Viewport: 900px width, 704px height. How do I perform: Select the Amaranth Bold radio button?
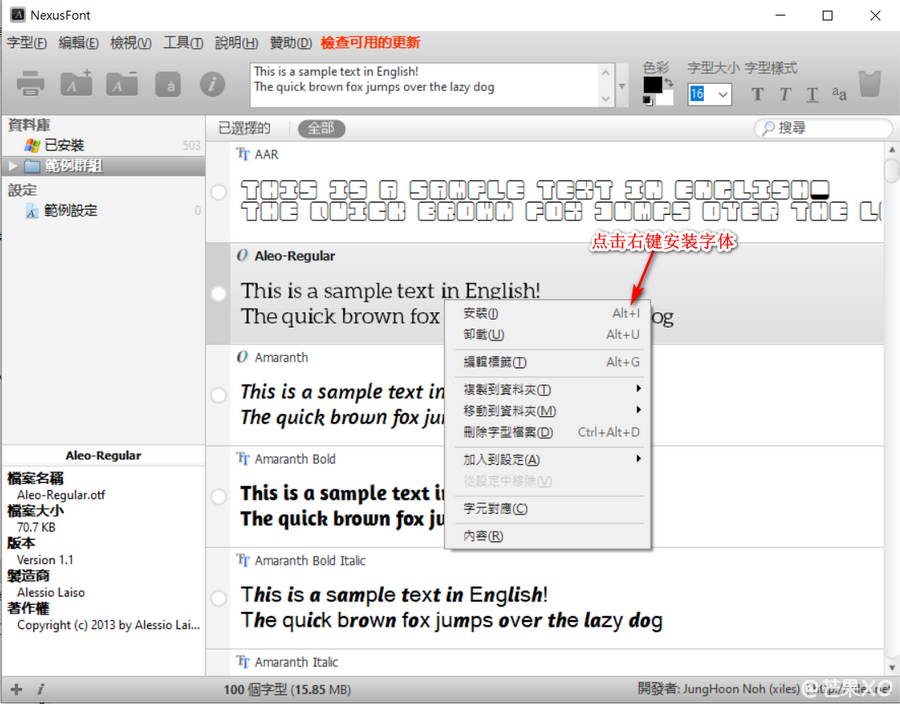coord(219,496)
